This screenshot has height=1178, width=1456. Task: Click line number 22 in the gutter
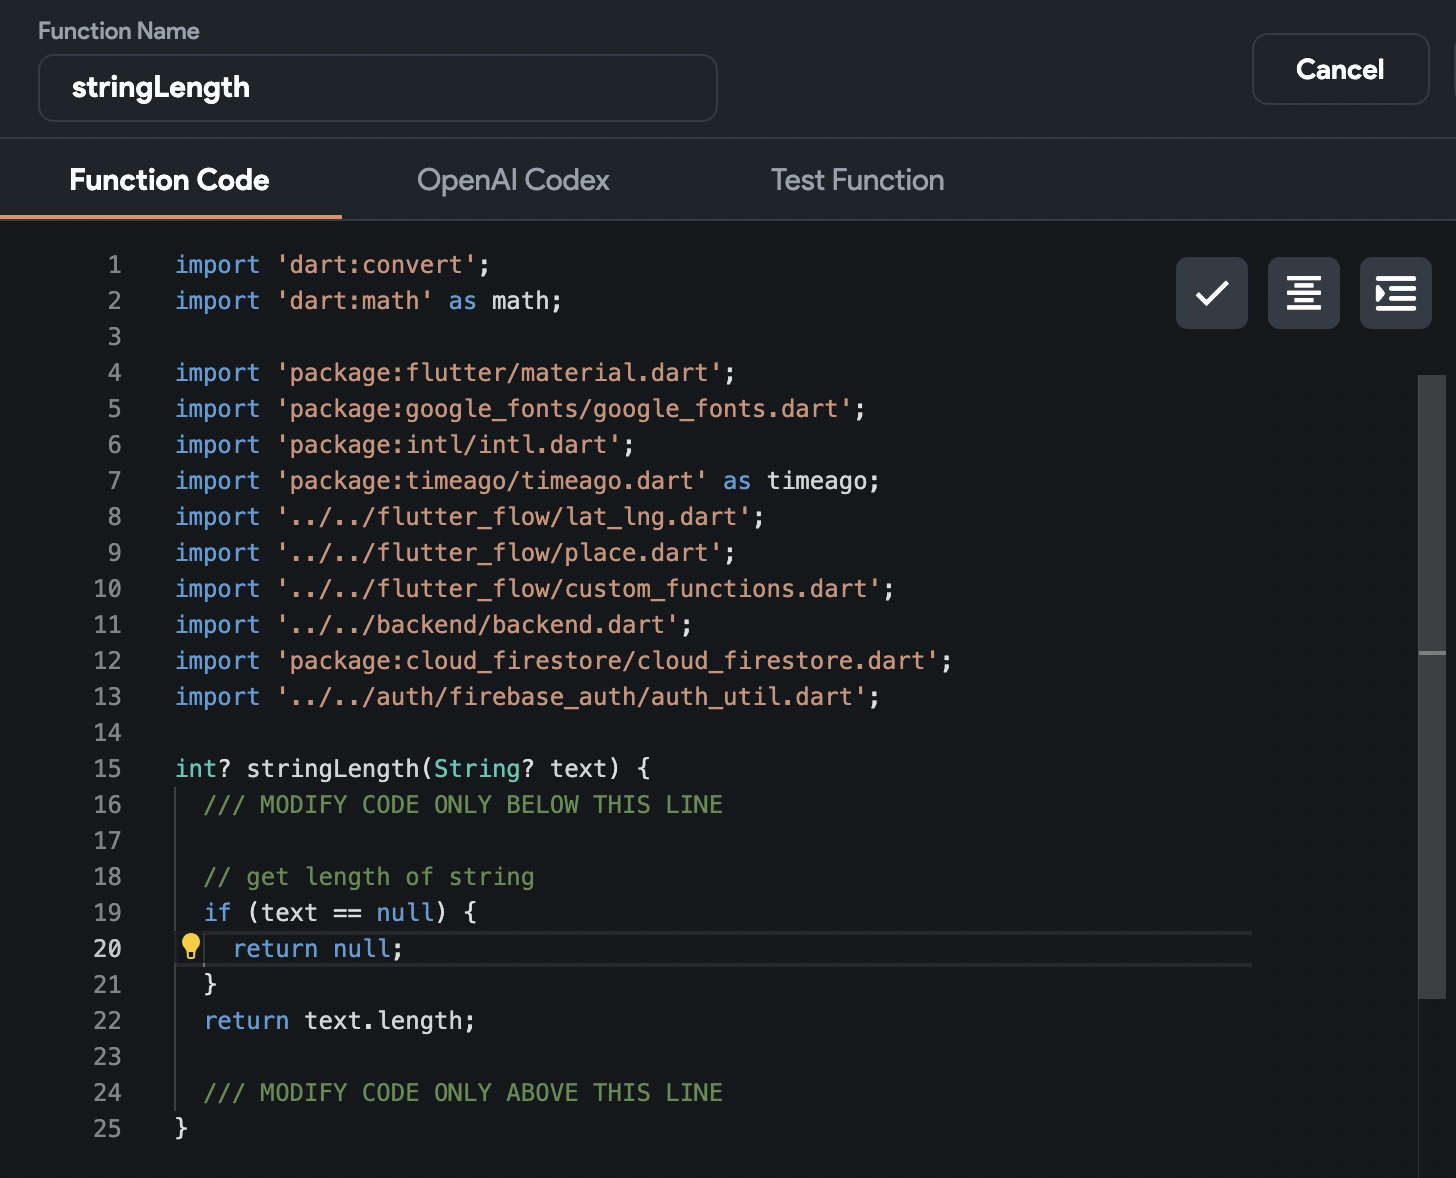[107, 1021]
